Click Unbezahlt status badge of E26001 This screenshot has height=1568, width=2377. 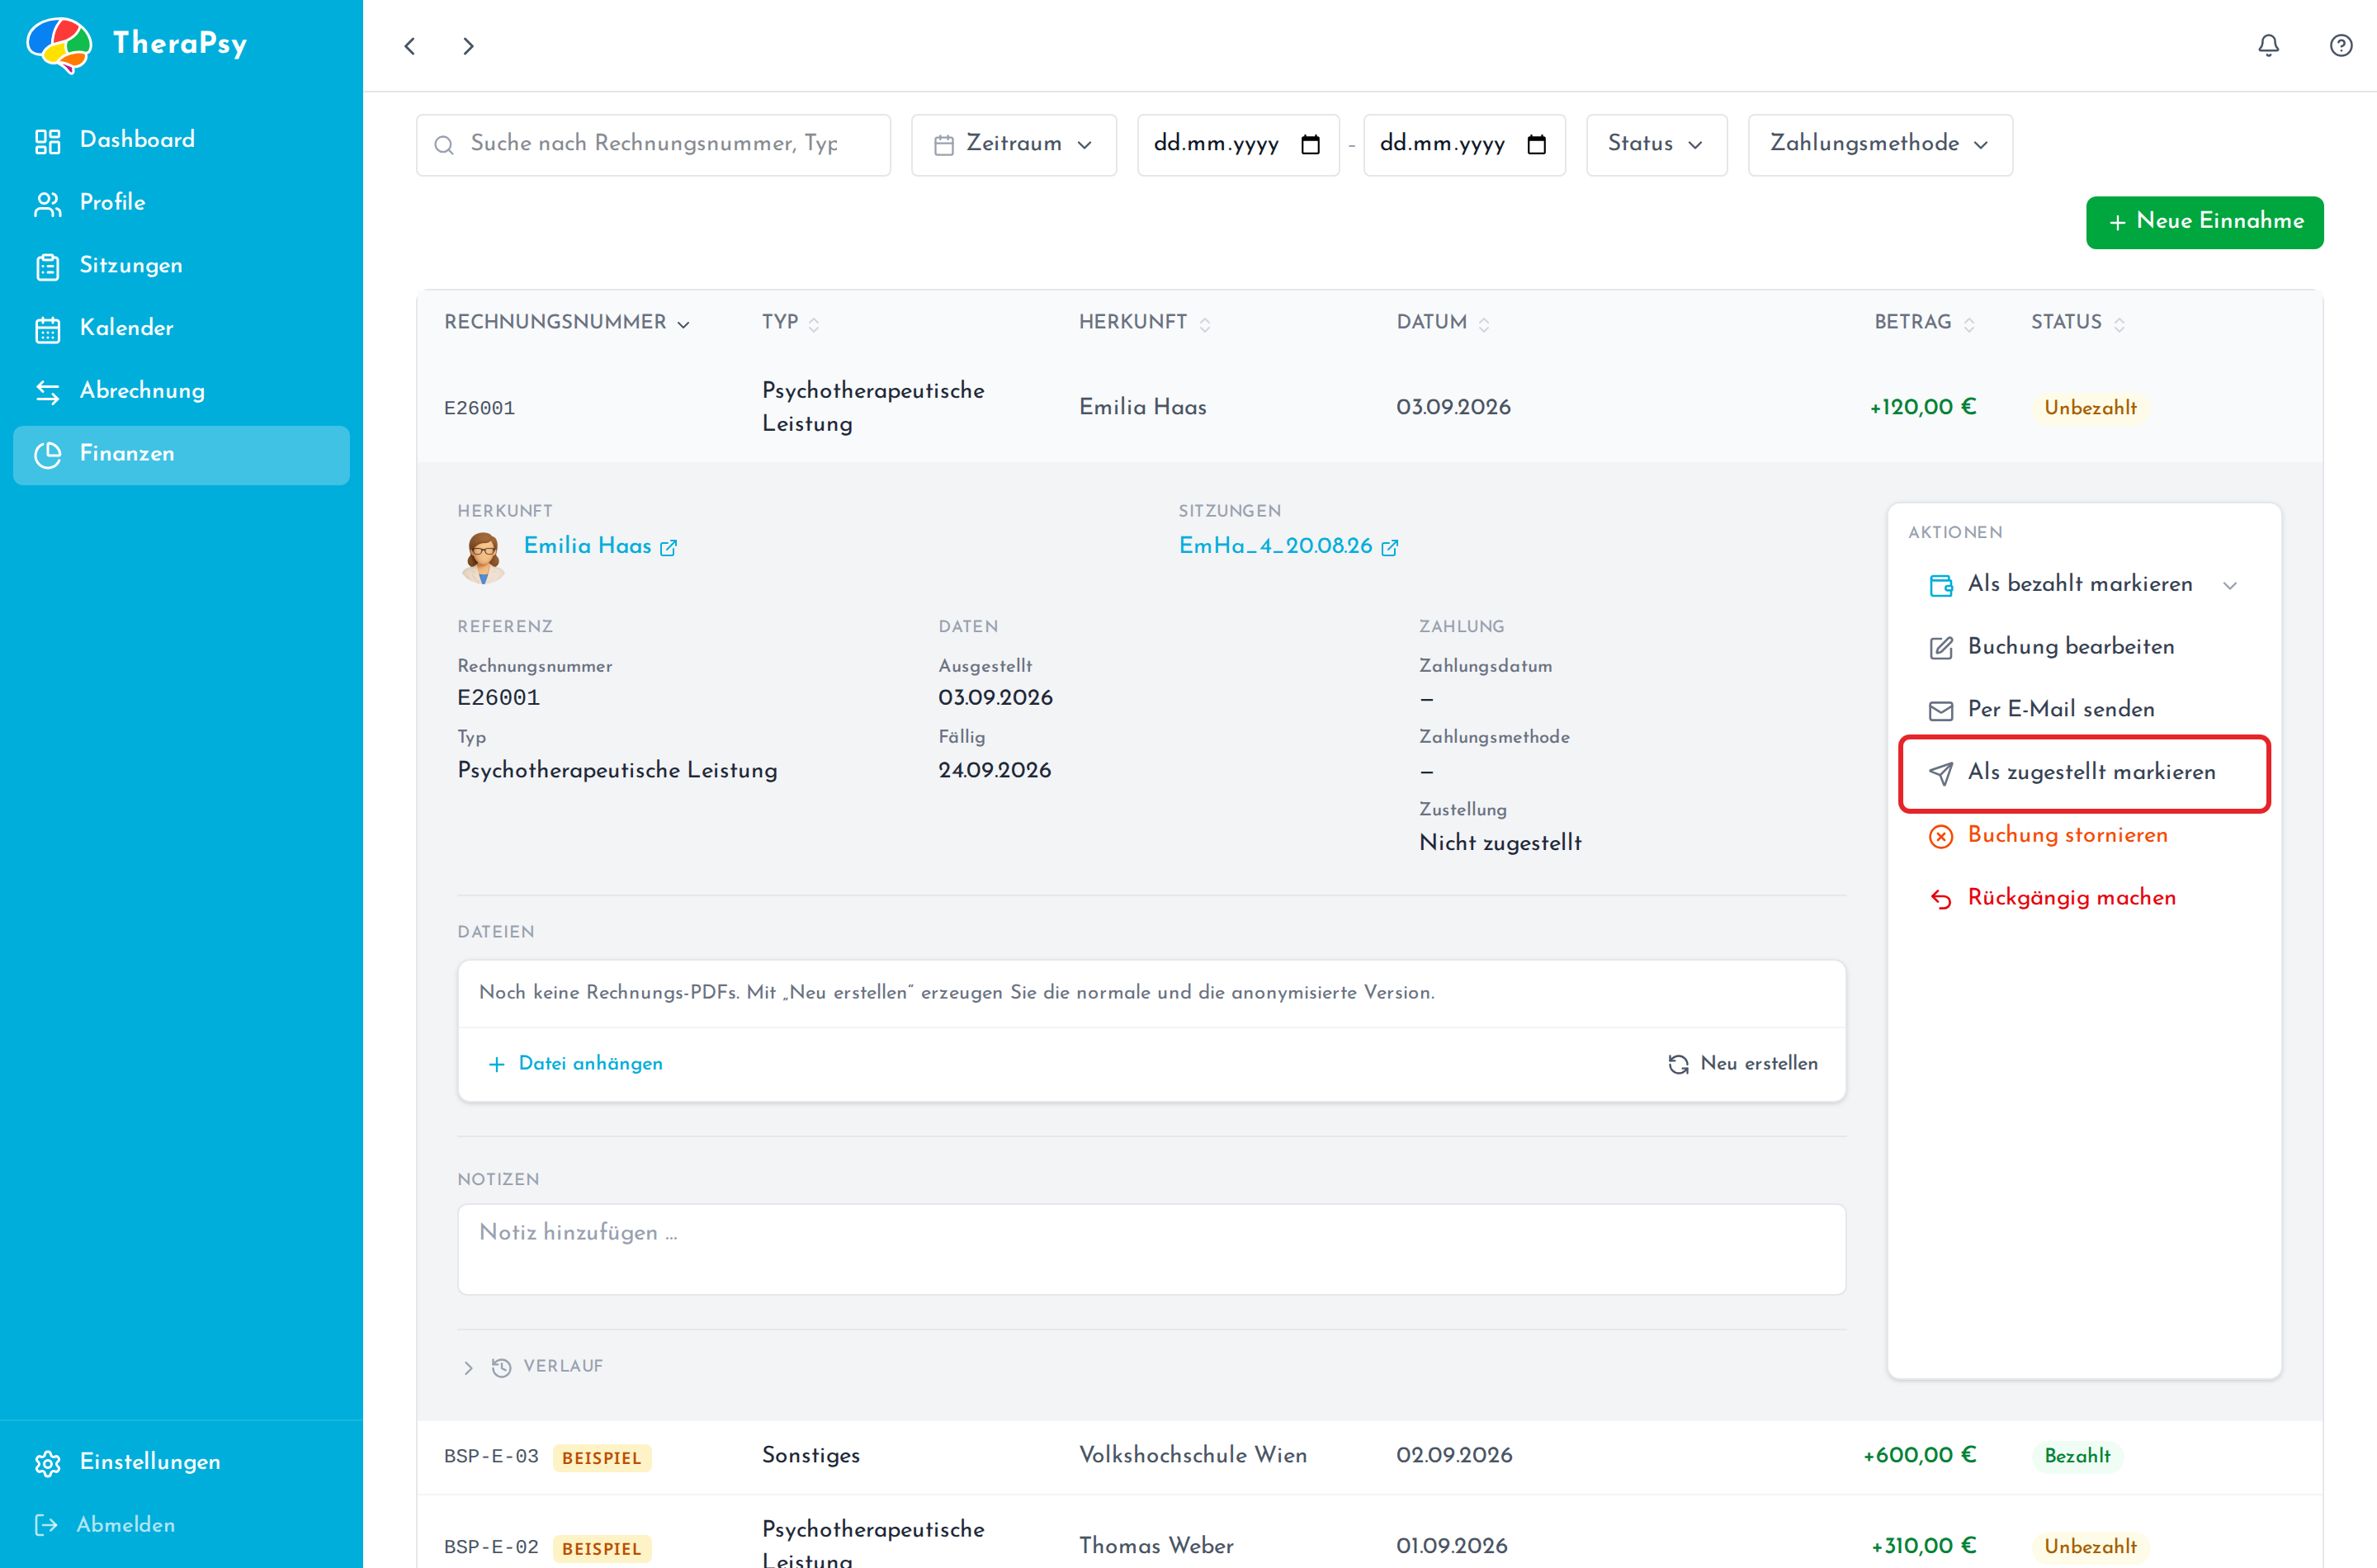2089,408
